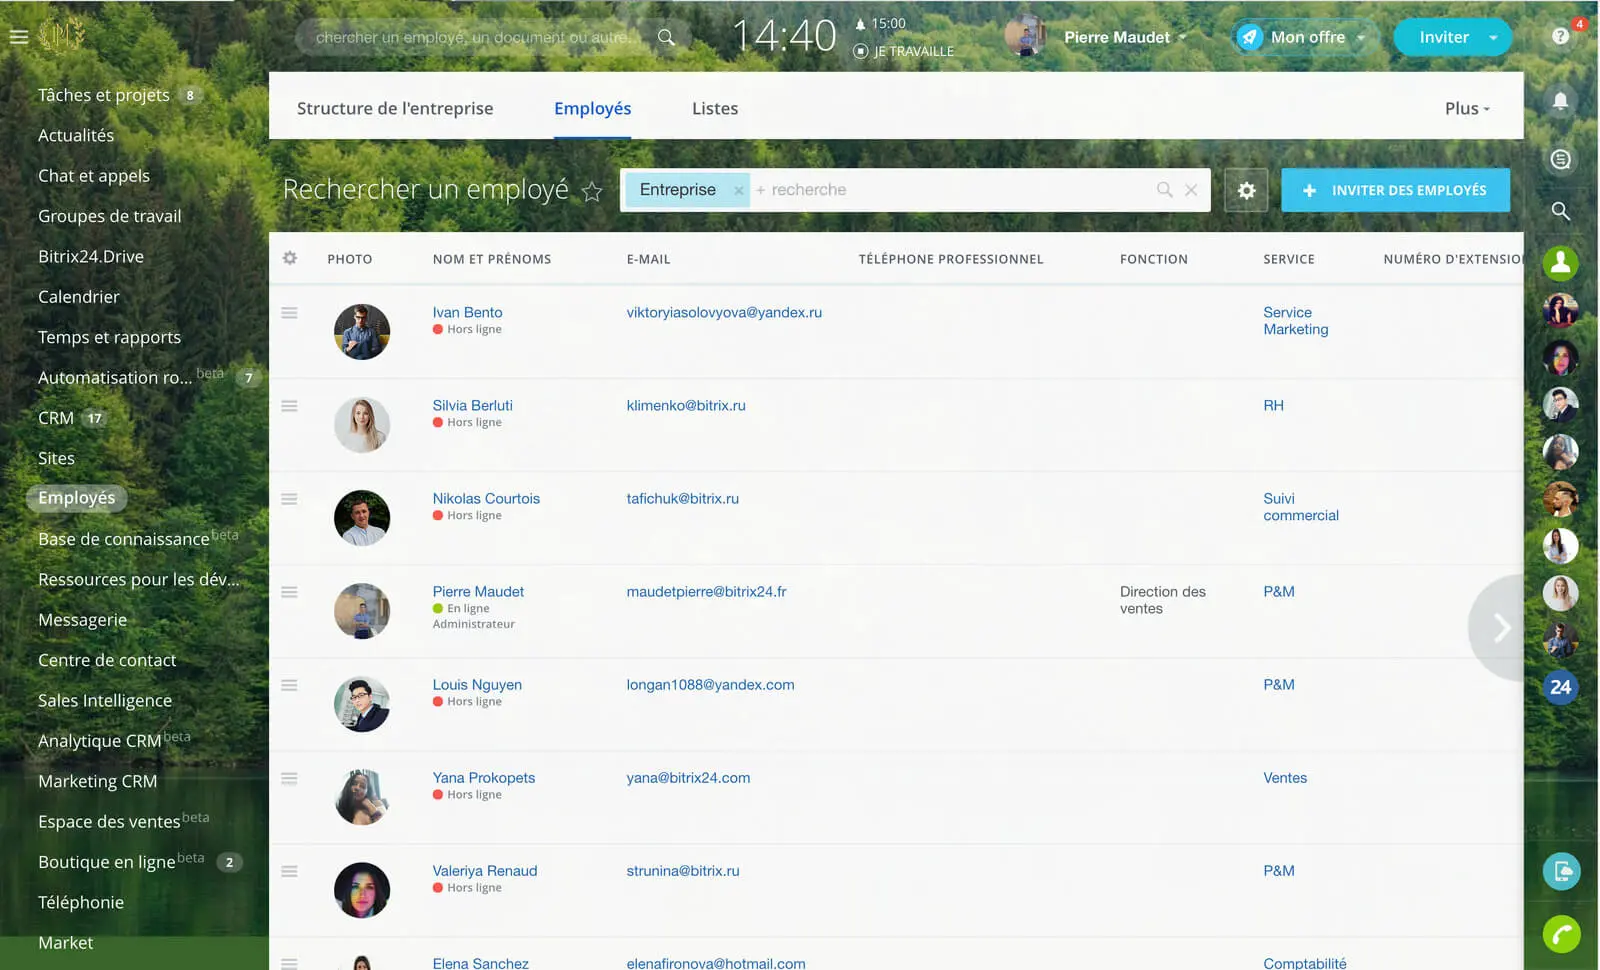Screen dimensions: 1600x970
Task: Click the employee filter search field
Action: tap(950, 190)
